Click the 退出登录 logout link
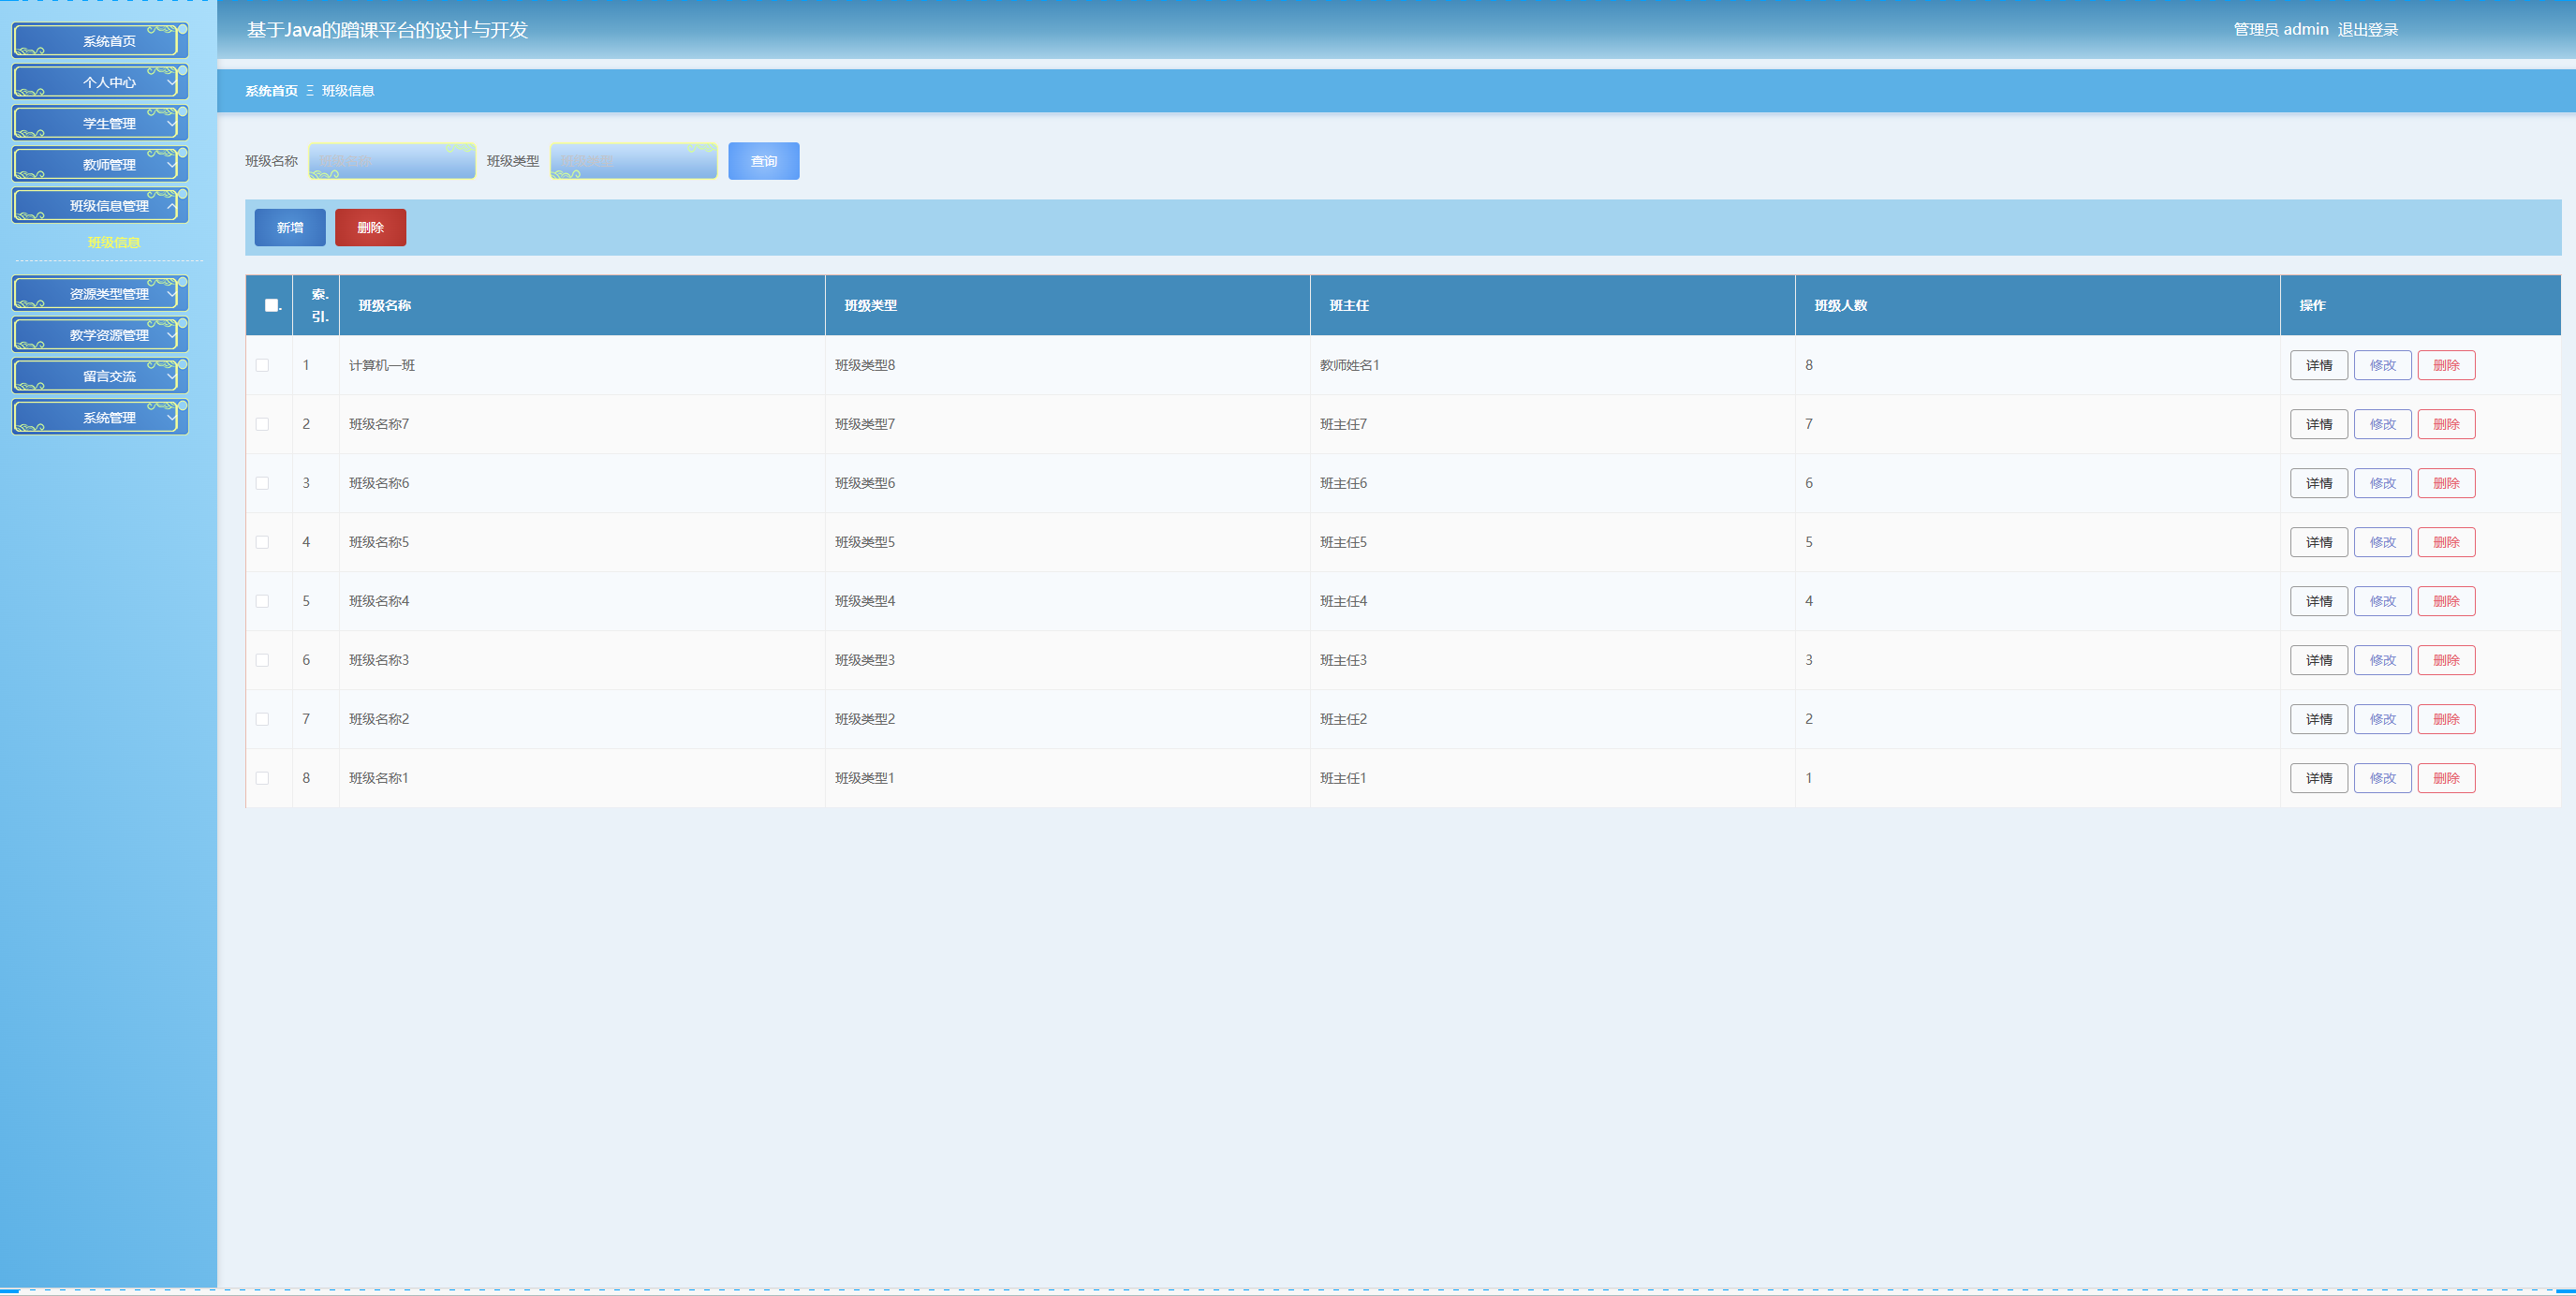Image resolution: width=2576 pixels, height=1296 pixels. pos(2367,30)
